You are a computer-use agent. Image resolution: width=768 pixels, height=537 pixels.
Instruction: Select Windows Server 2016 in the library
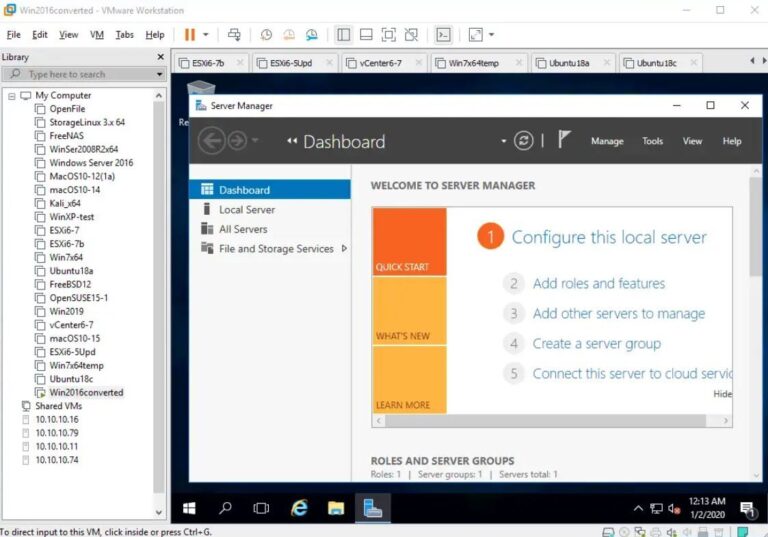pos(91,163)
